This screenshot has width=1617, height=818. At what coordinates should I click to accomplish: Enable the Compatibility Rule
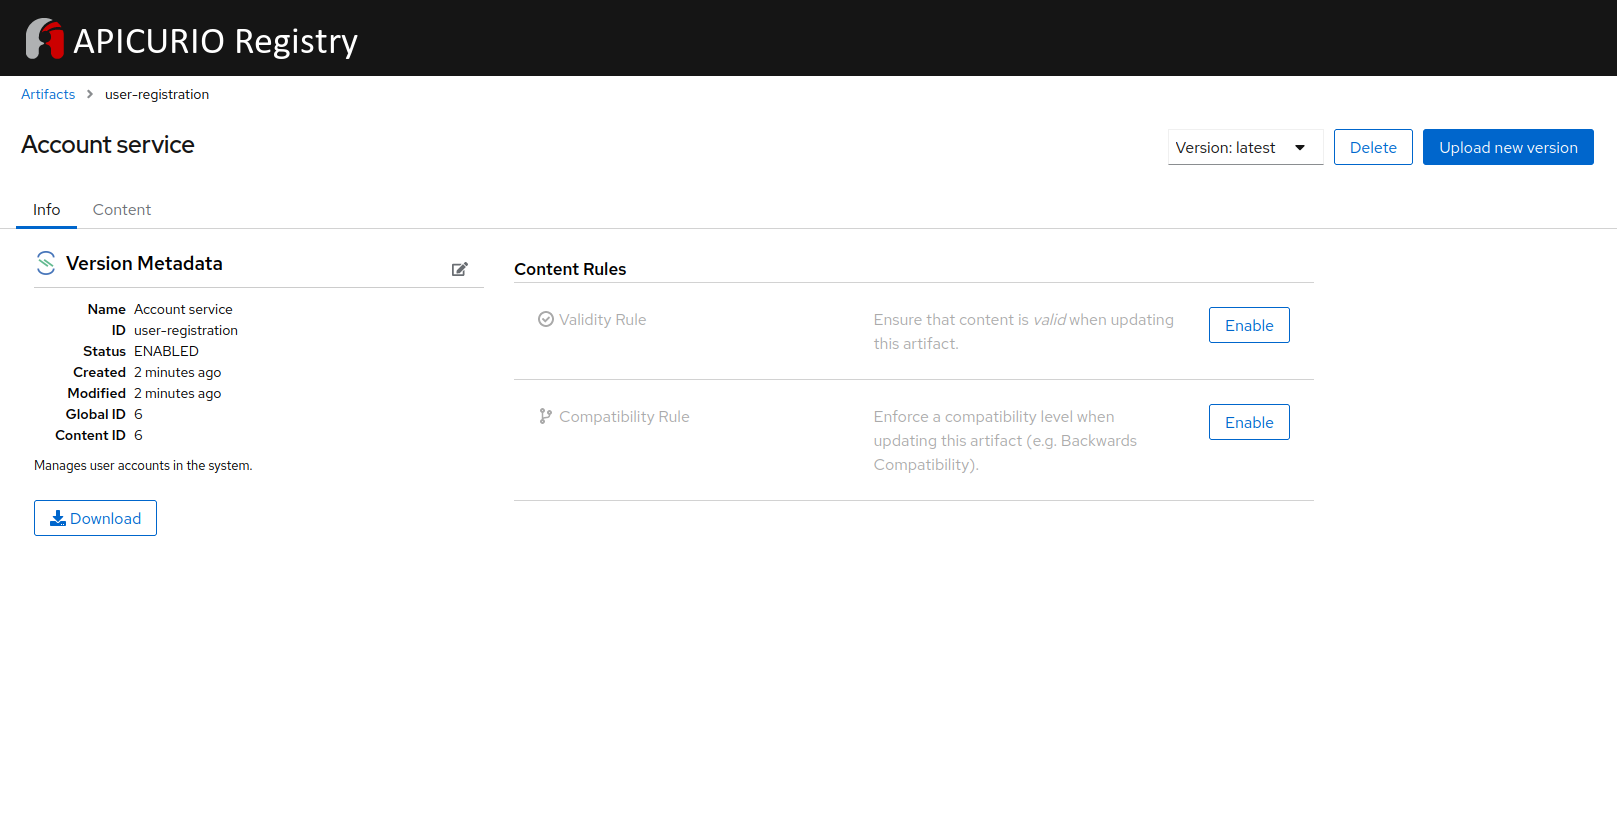[1248, 422]
